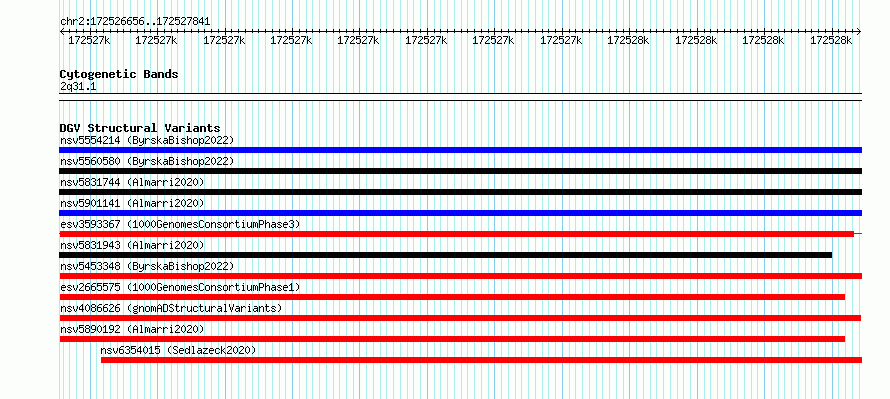Screen dimensions: 890x399
Task: Click the black bar under nsv5560580
Action: 460,171
